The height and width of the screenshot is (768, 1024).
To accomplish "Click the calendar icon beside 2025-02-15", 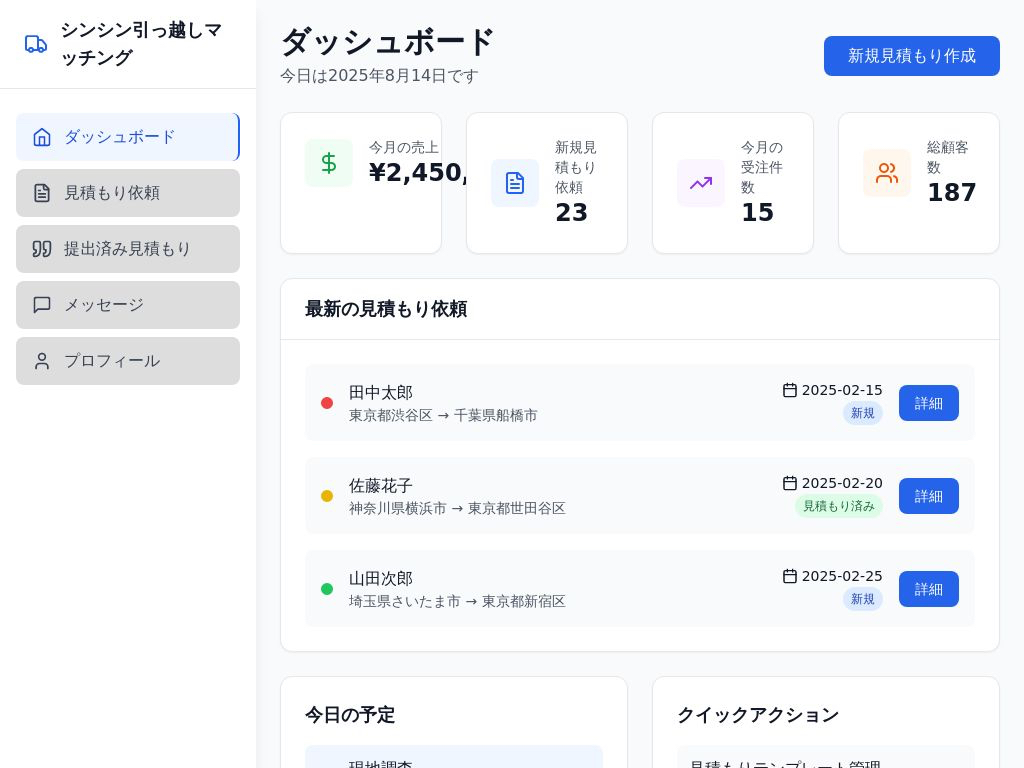I will pos(790,390).
